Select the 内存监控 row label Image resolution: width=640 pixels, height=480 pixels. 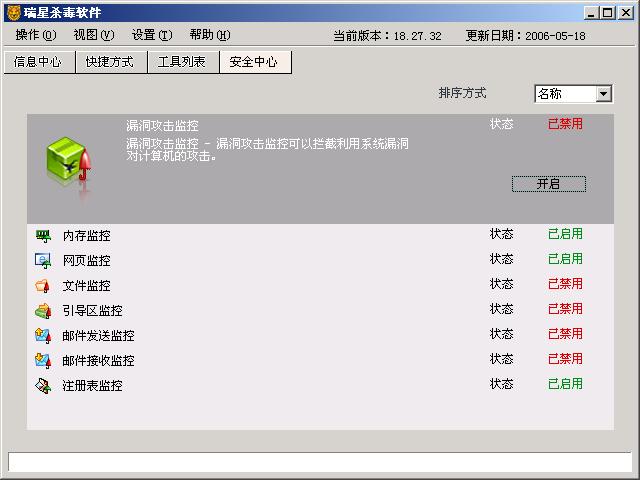(x=87, y=236)
